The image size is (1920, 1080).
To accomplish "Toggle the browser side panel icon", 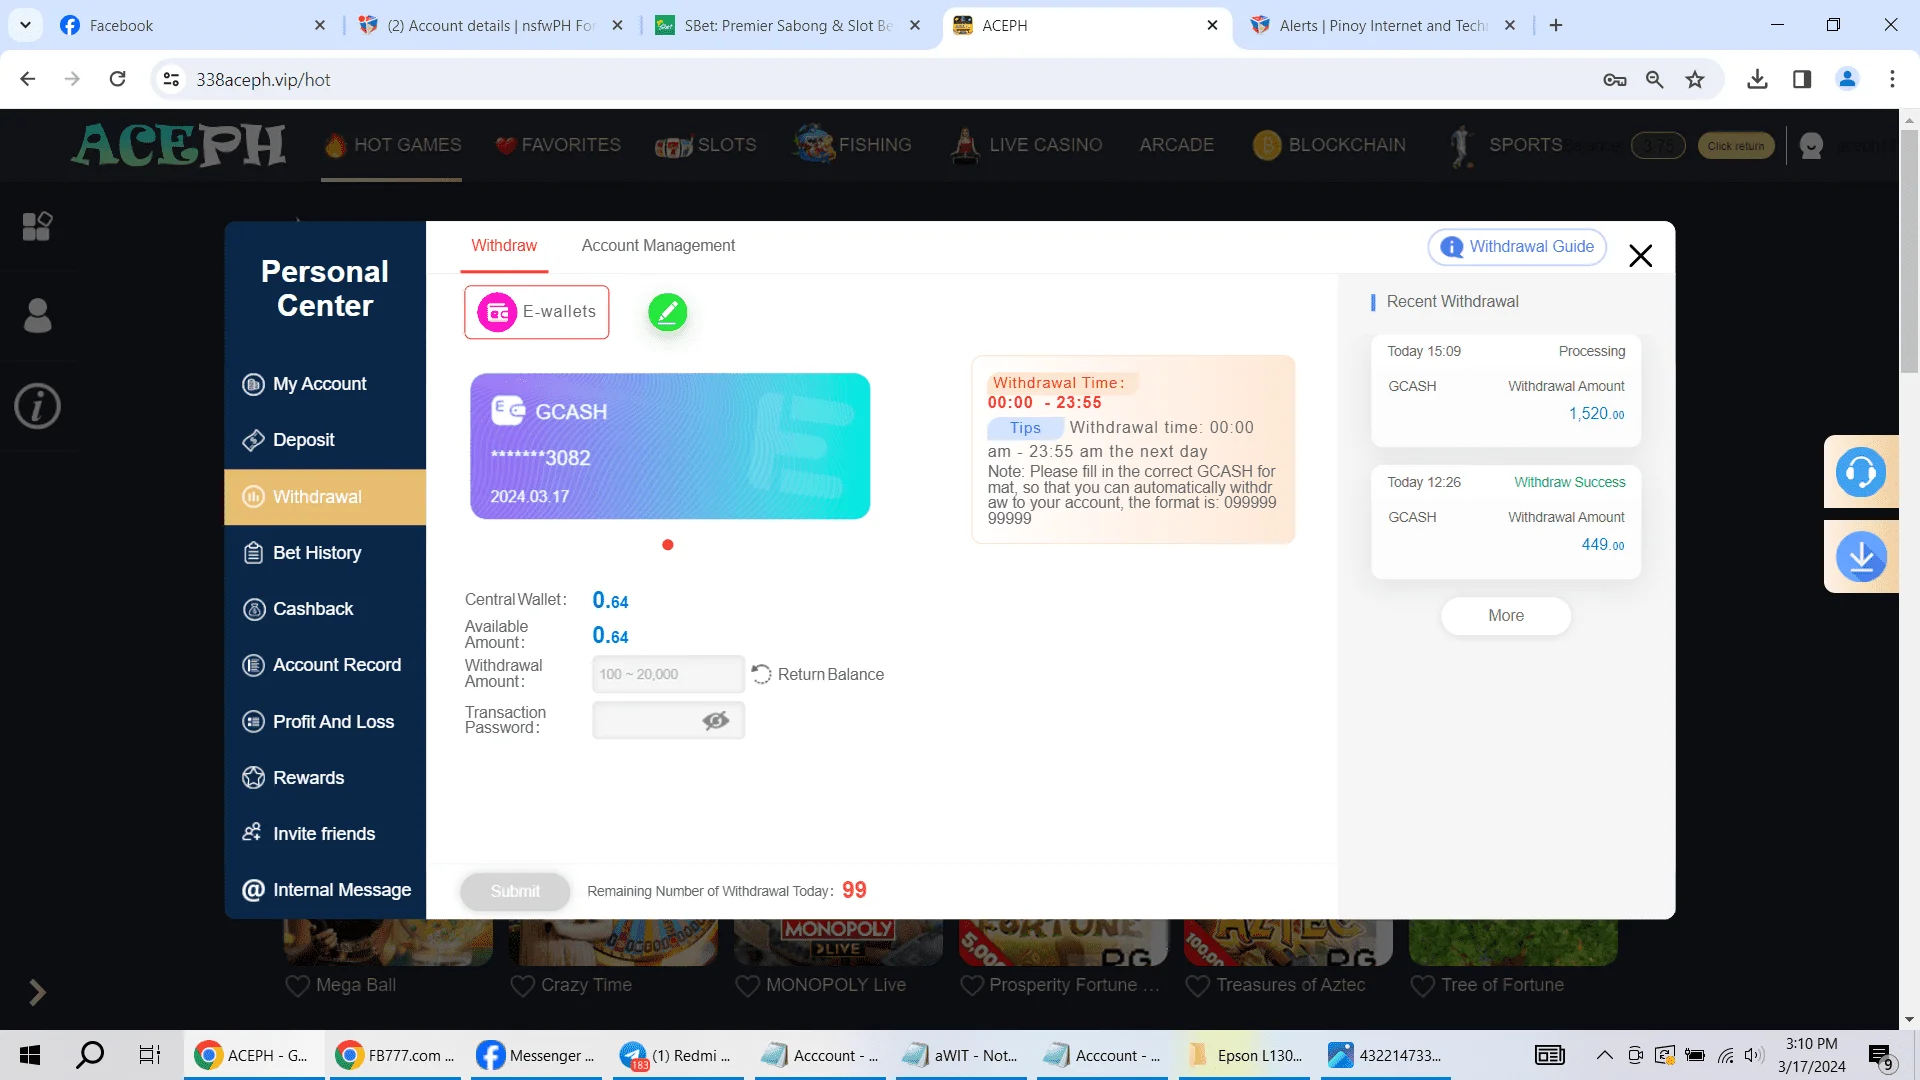I will (1802, 79).
